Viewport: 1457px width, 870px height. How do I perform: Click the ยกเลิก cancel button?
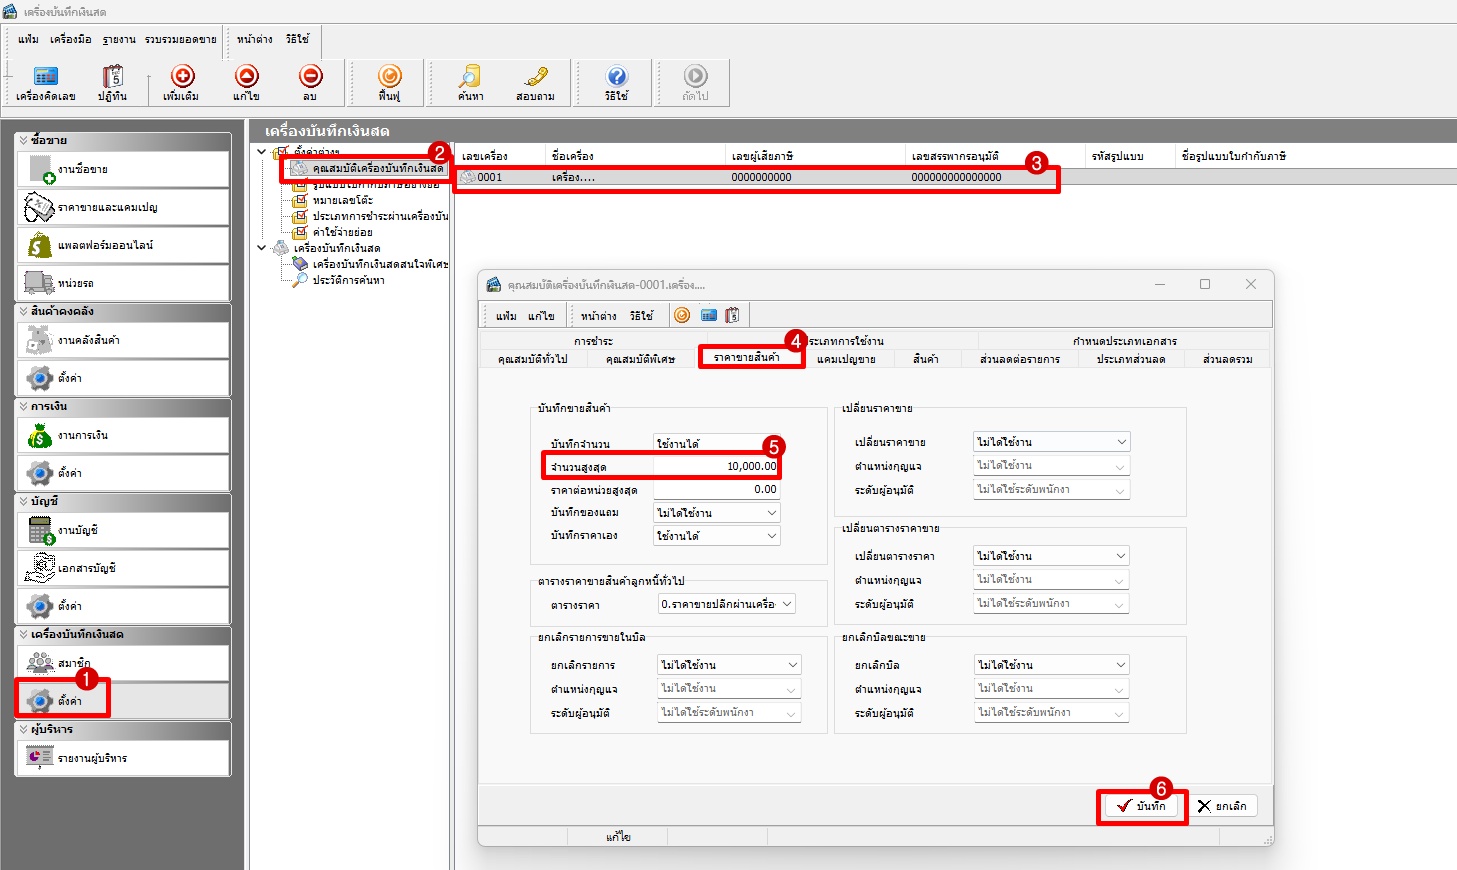(x=1222, y=806)
